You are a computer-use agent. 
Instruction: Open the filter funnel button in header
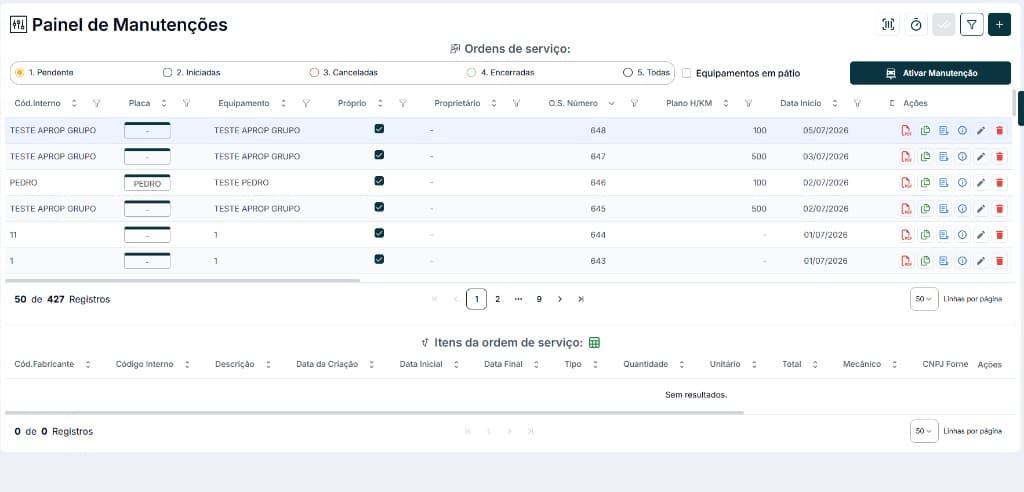pyautogui.click(x=972, y=25)
